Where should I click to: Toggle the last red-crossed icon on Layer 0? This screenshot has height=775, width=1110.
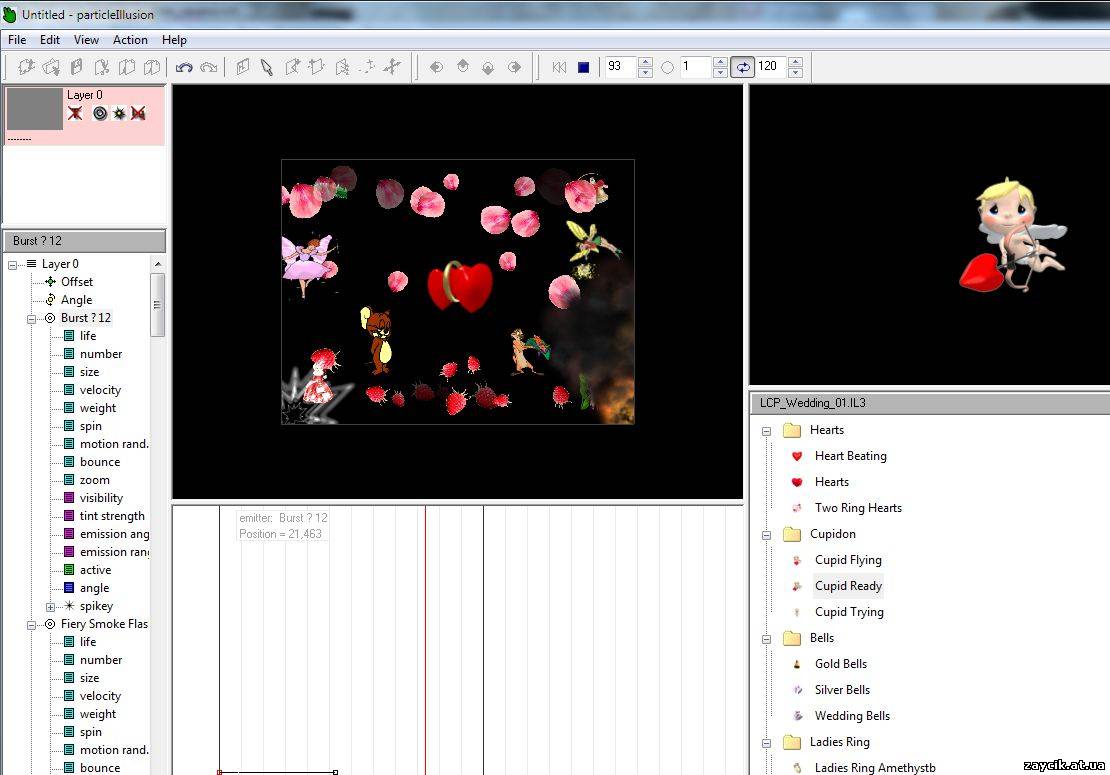tap(138, 113)
